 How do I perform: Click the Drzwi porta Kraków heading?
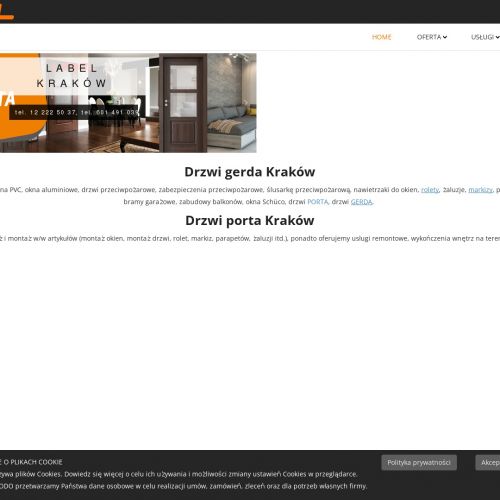pyautogui.click(x=250, y=221)
